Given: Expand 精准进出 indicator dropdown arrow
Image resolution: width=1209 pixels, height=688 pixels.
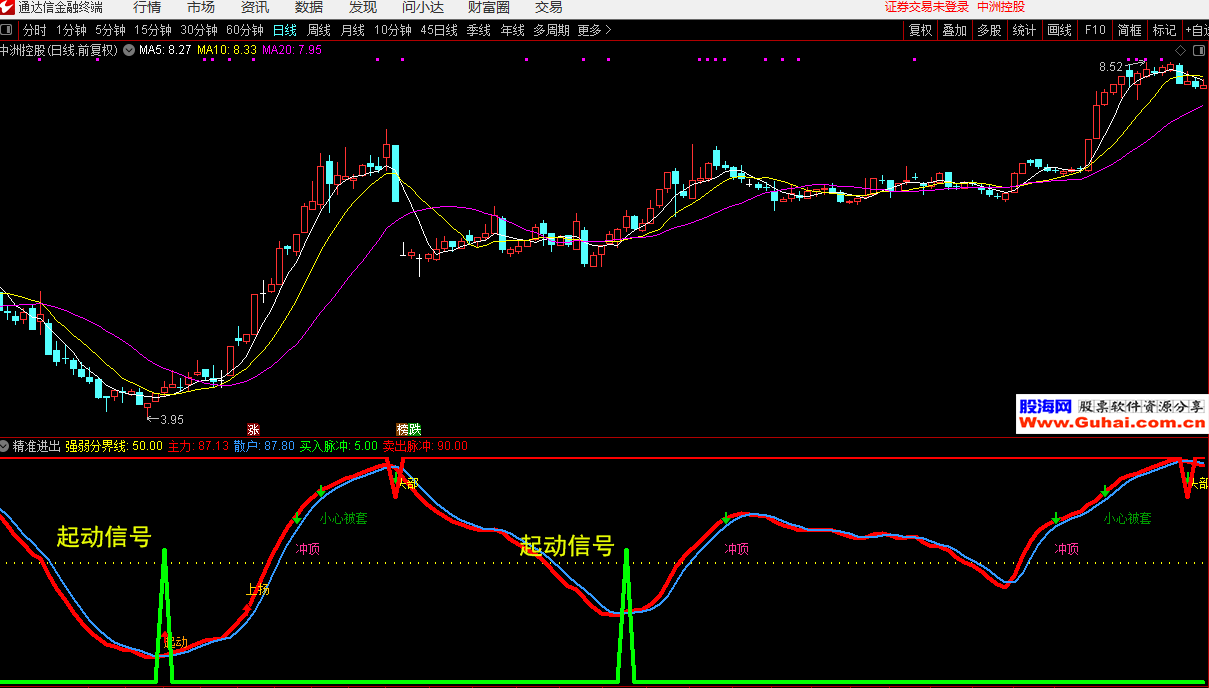Looking at the screenshot, I should point(6,446).
